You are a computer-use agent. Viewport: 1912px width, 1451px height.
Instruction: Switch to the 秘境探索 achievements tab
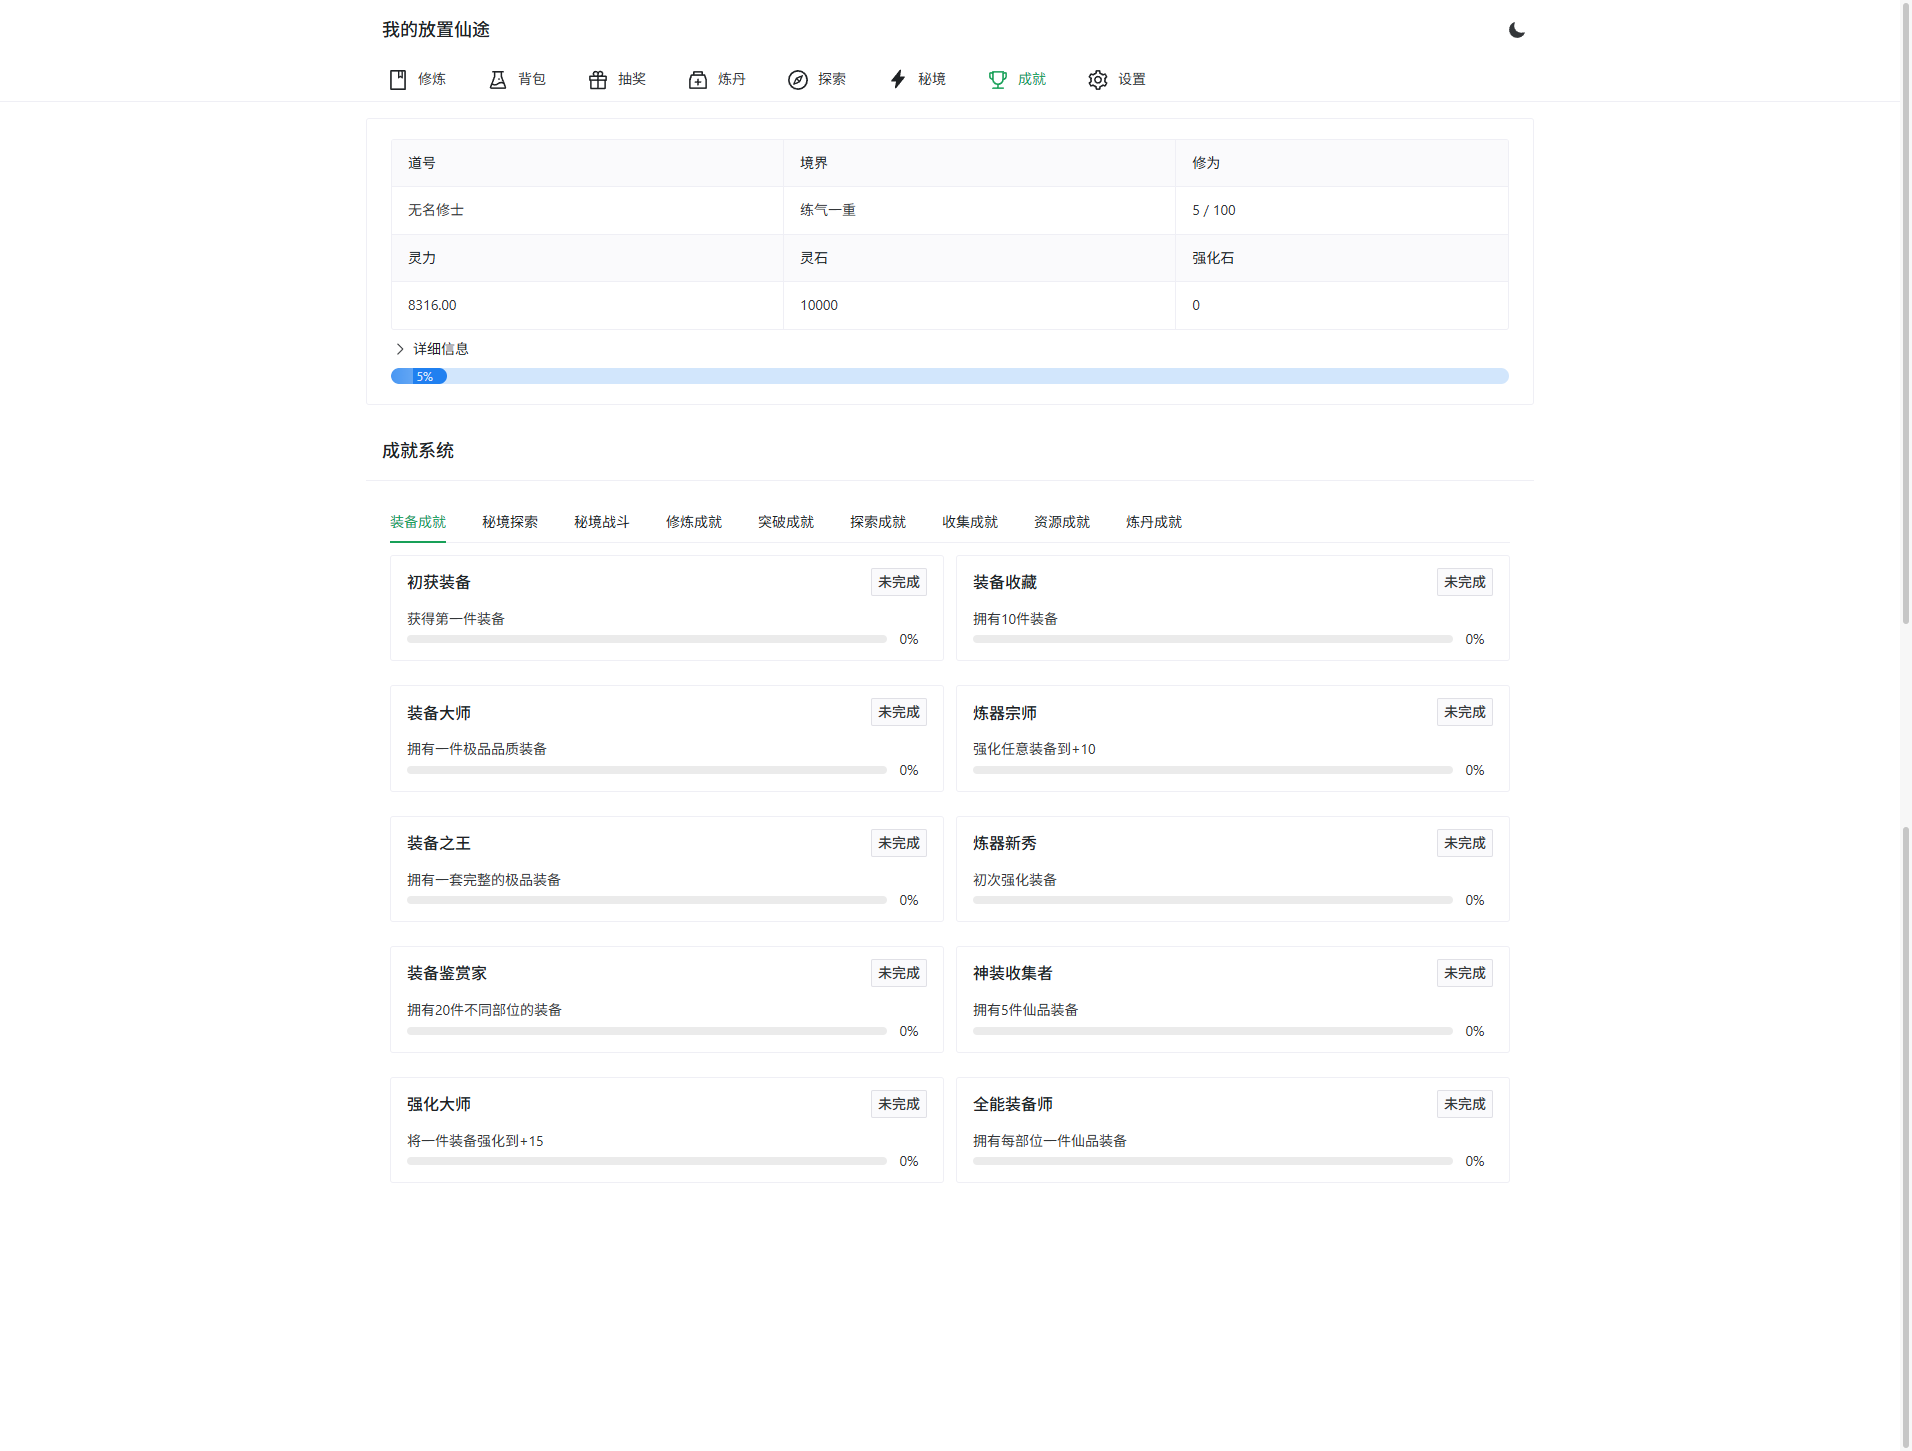pos(509,521)
